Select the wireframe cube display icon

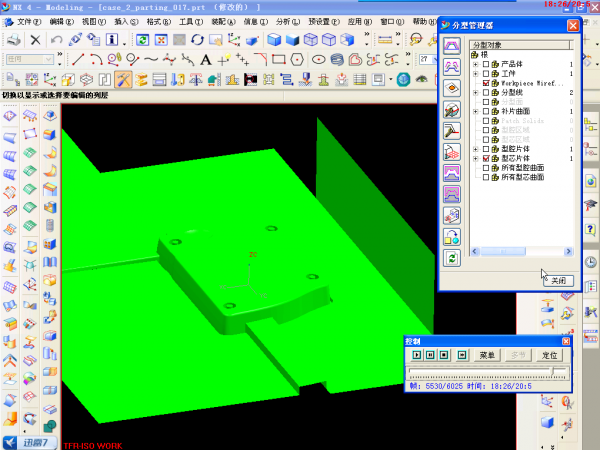311,39
